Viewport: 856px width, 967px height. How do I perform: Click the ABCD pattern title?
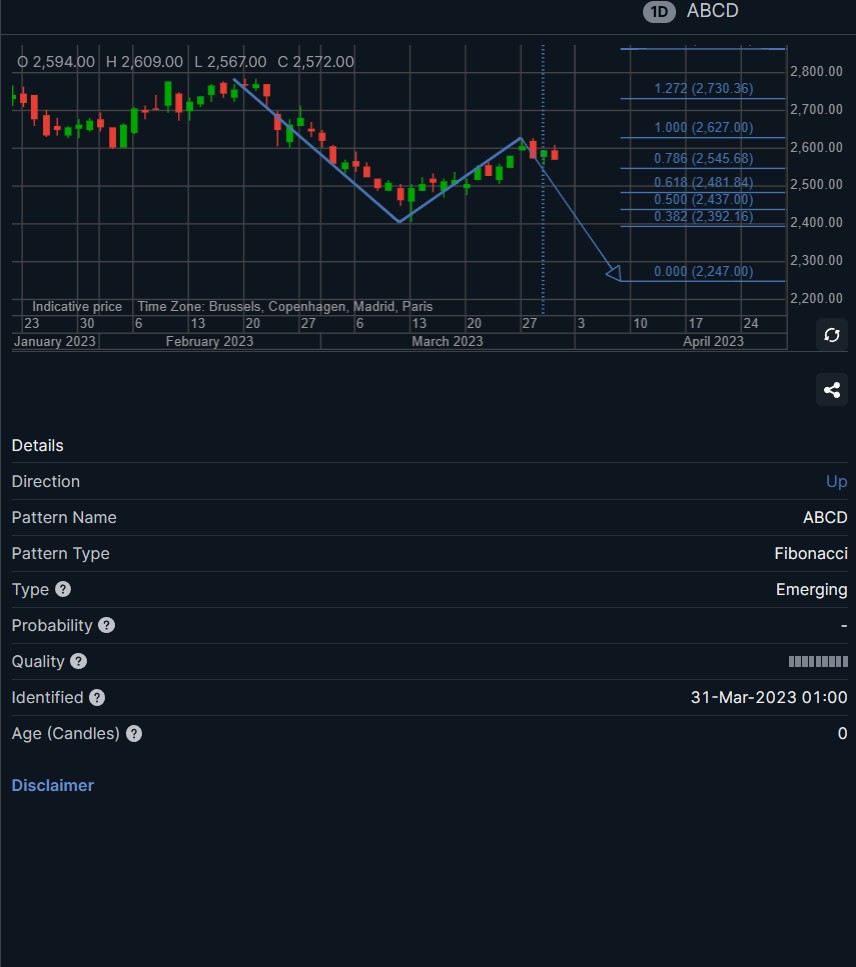[x=712, y=10]
